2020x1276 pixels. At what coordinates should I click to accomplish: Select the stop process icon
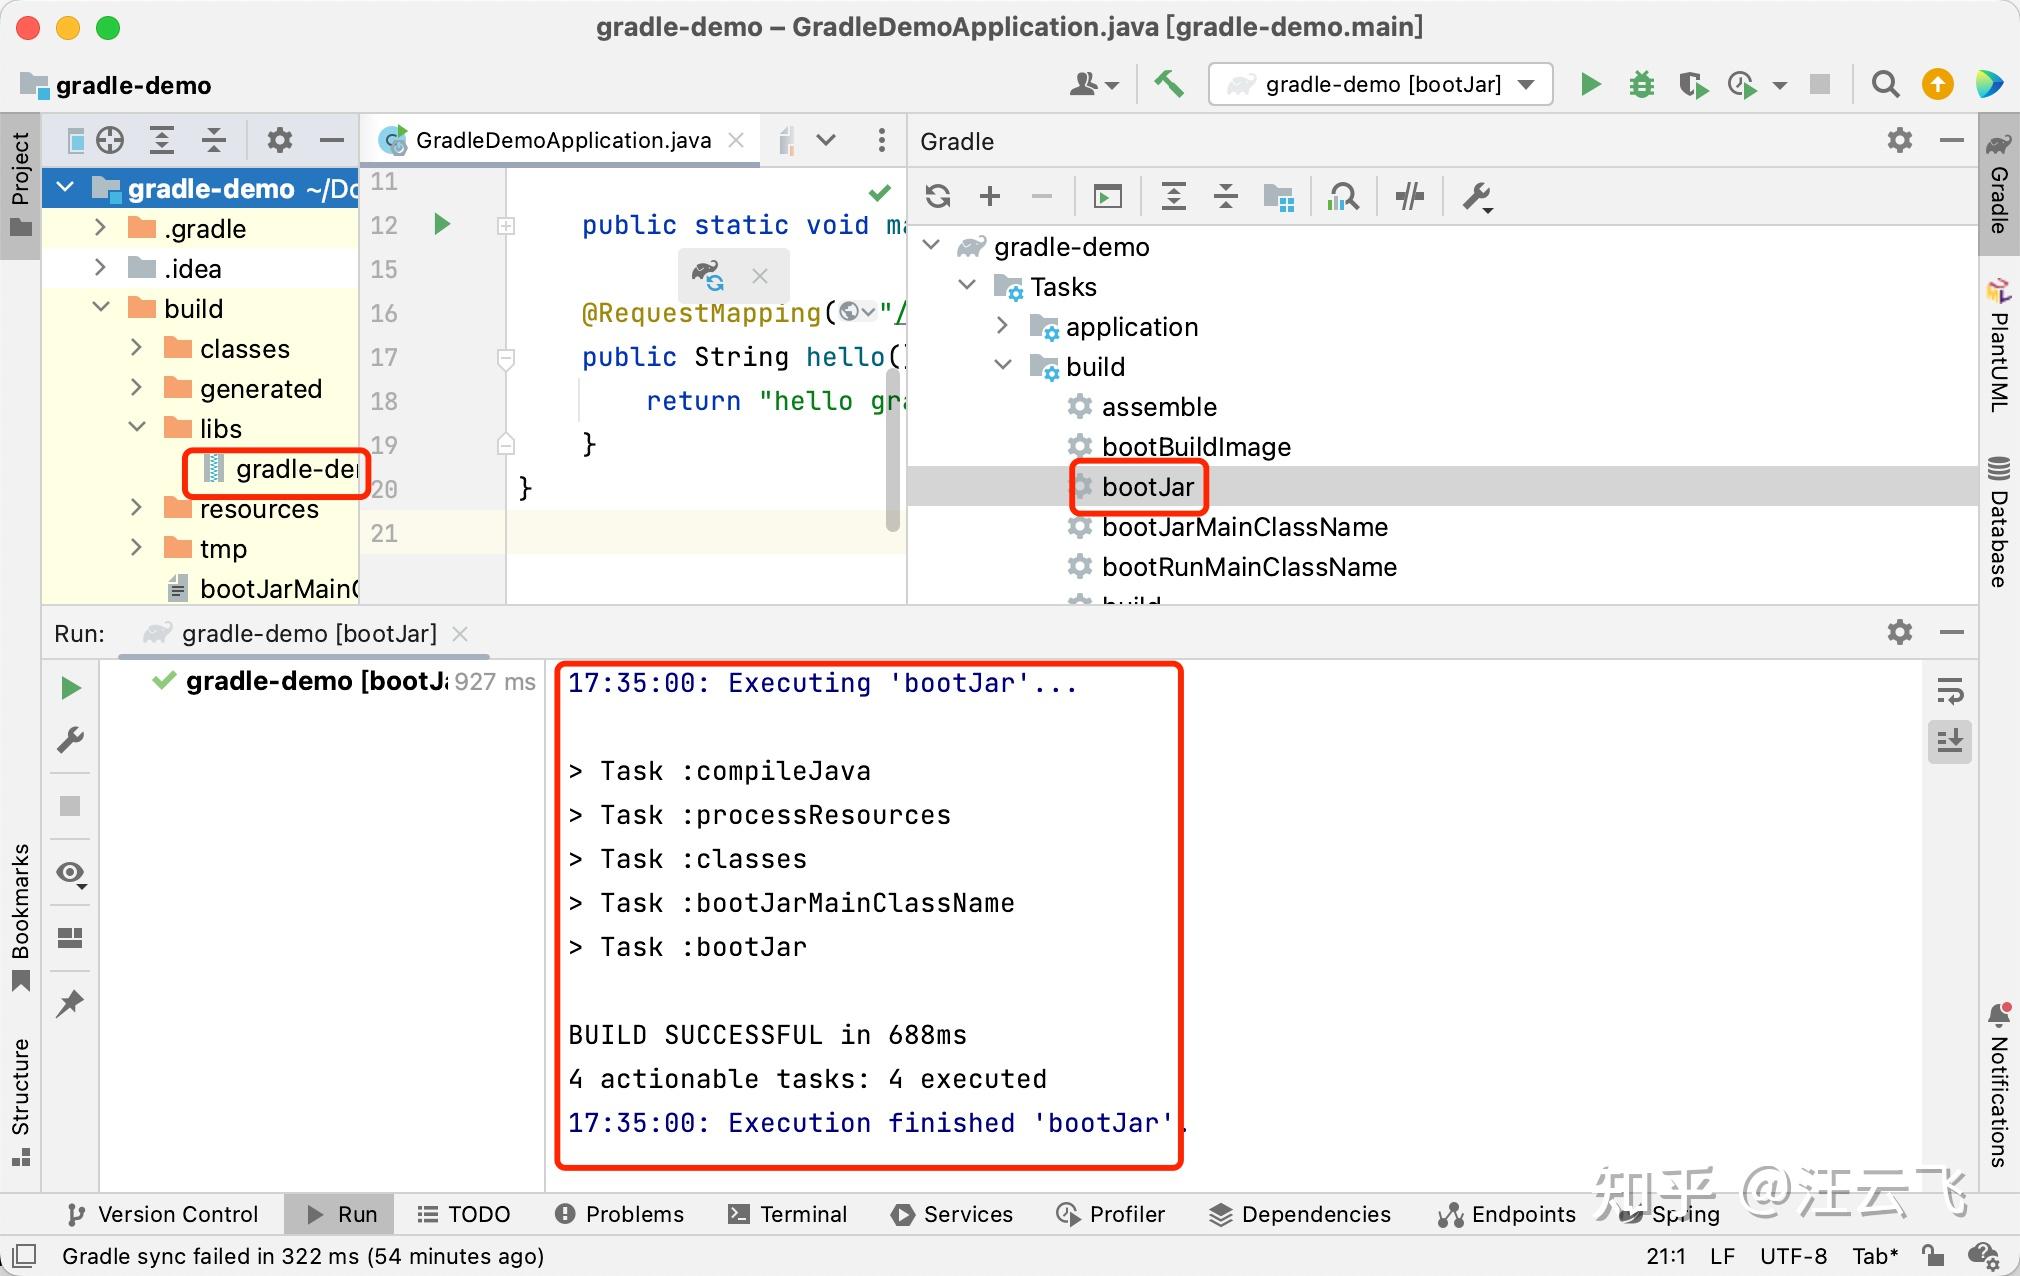(x=1820, y=84)
